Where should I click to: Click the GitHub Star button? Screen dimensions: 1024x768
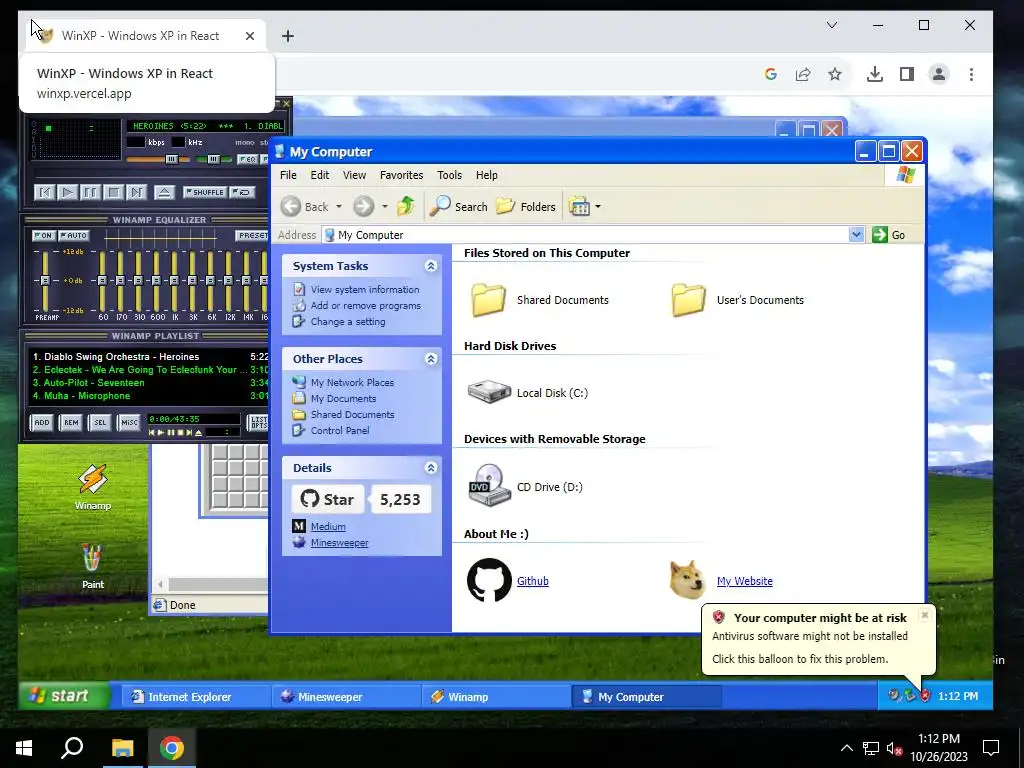[x=328, y=500]
